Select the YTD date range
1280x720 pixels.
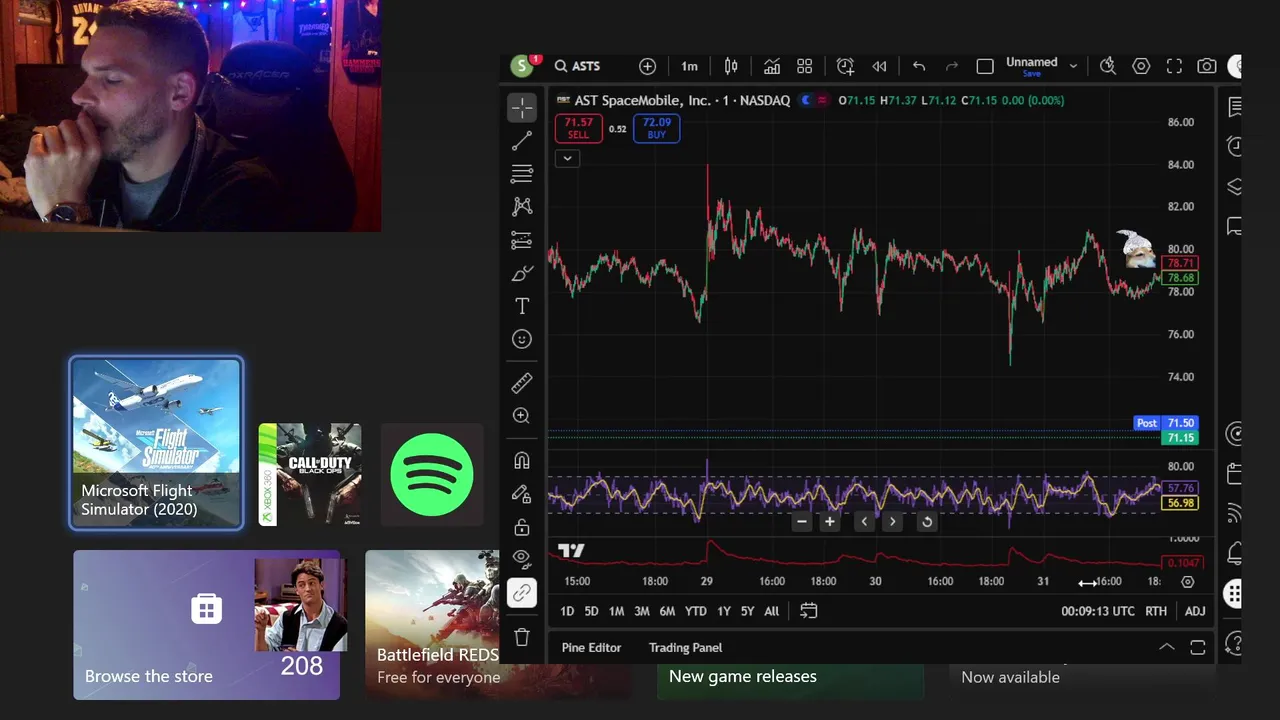click(x=696, y=611)
